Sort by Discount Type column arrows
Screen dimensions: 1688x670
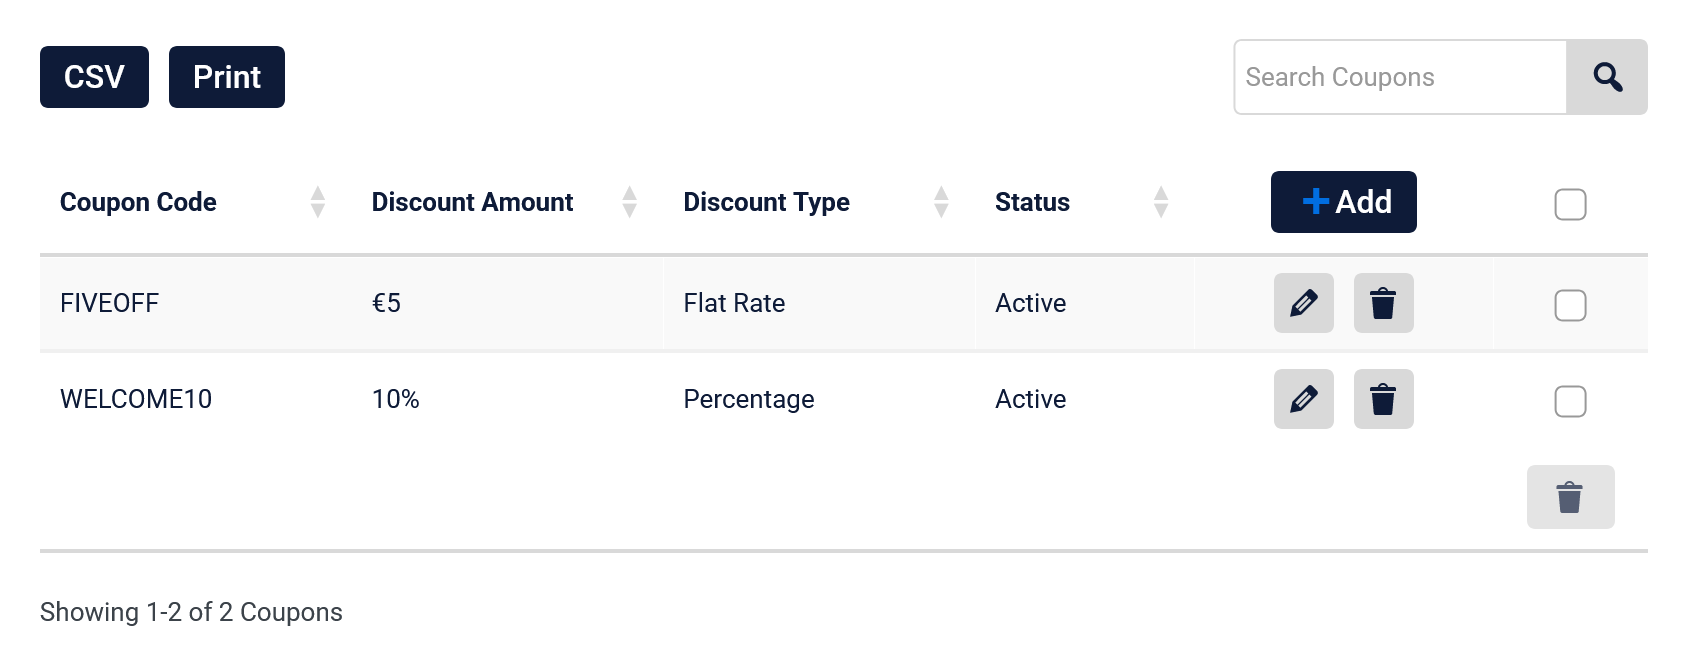(941, 202)
